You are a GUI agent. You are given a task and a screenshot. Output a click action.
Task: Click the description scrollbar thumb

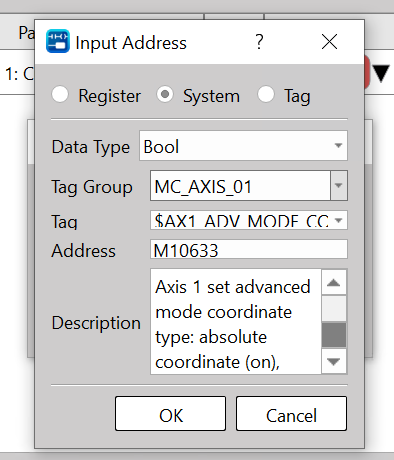pos(334,335)
